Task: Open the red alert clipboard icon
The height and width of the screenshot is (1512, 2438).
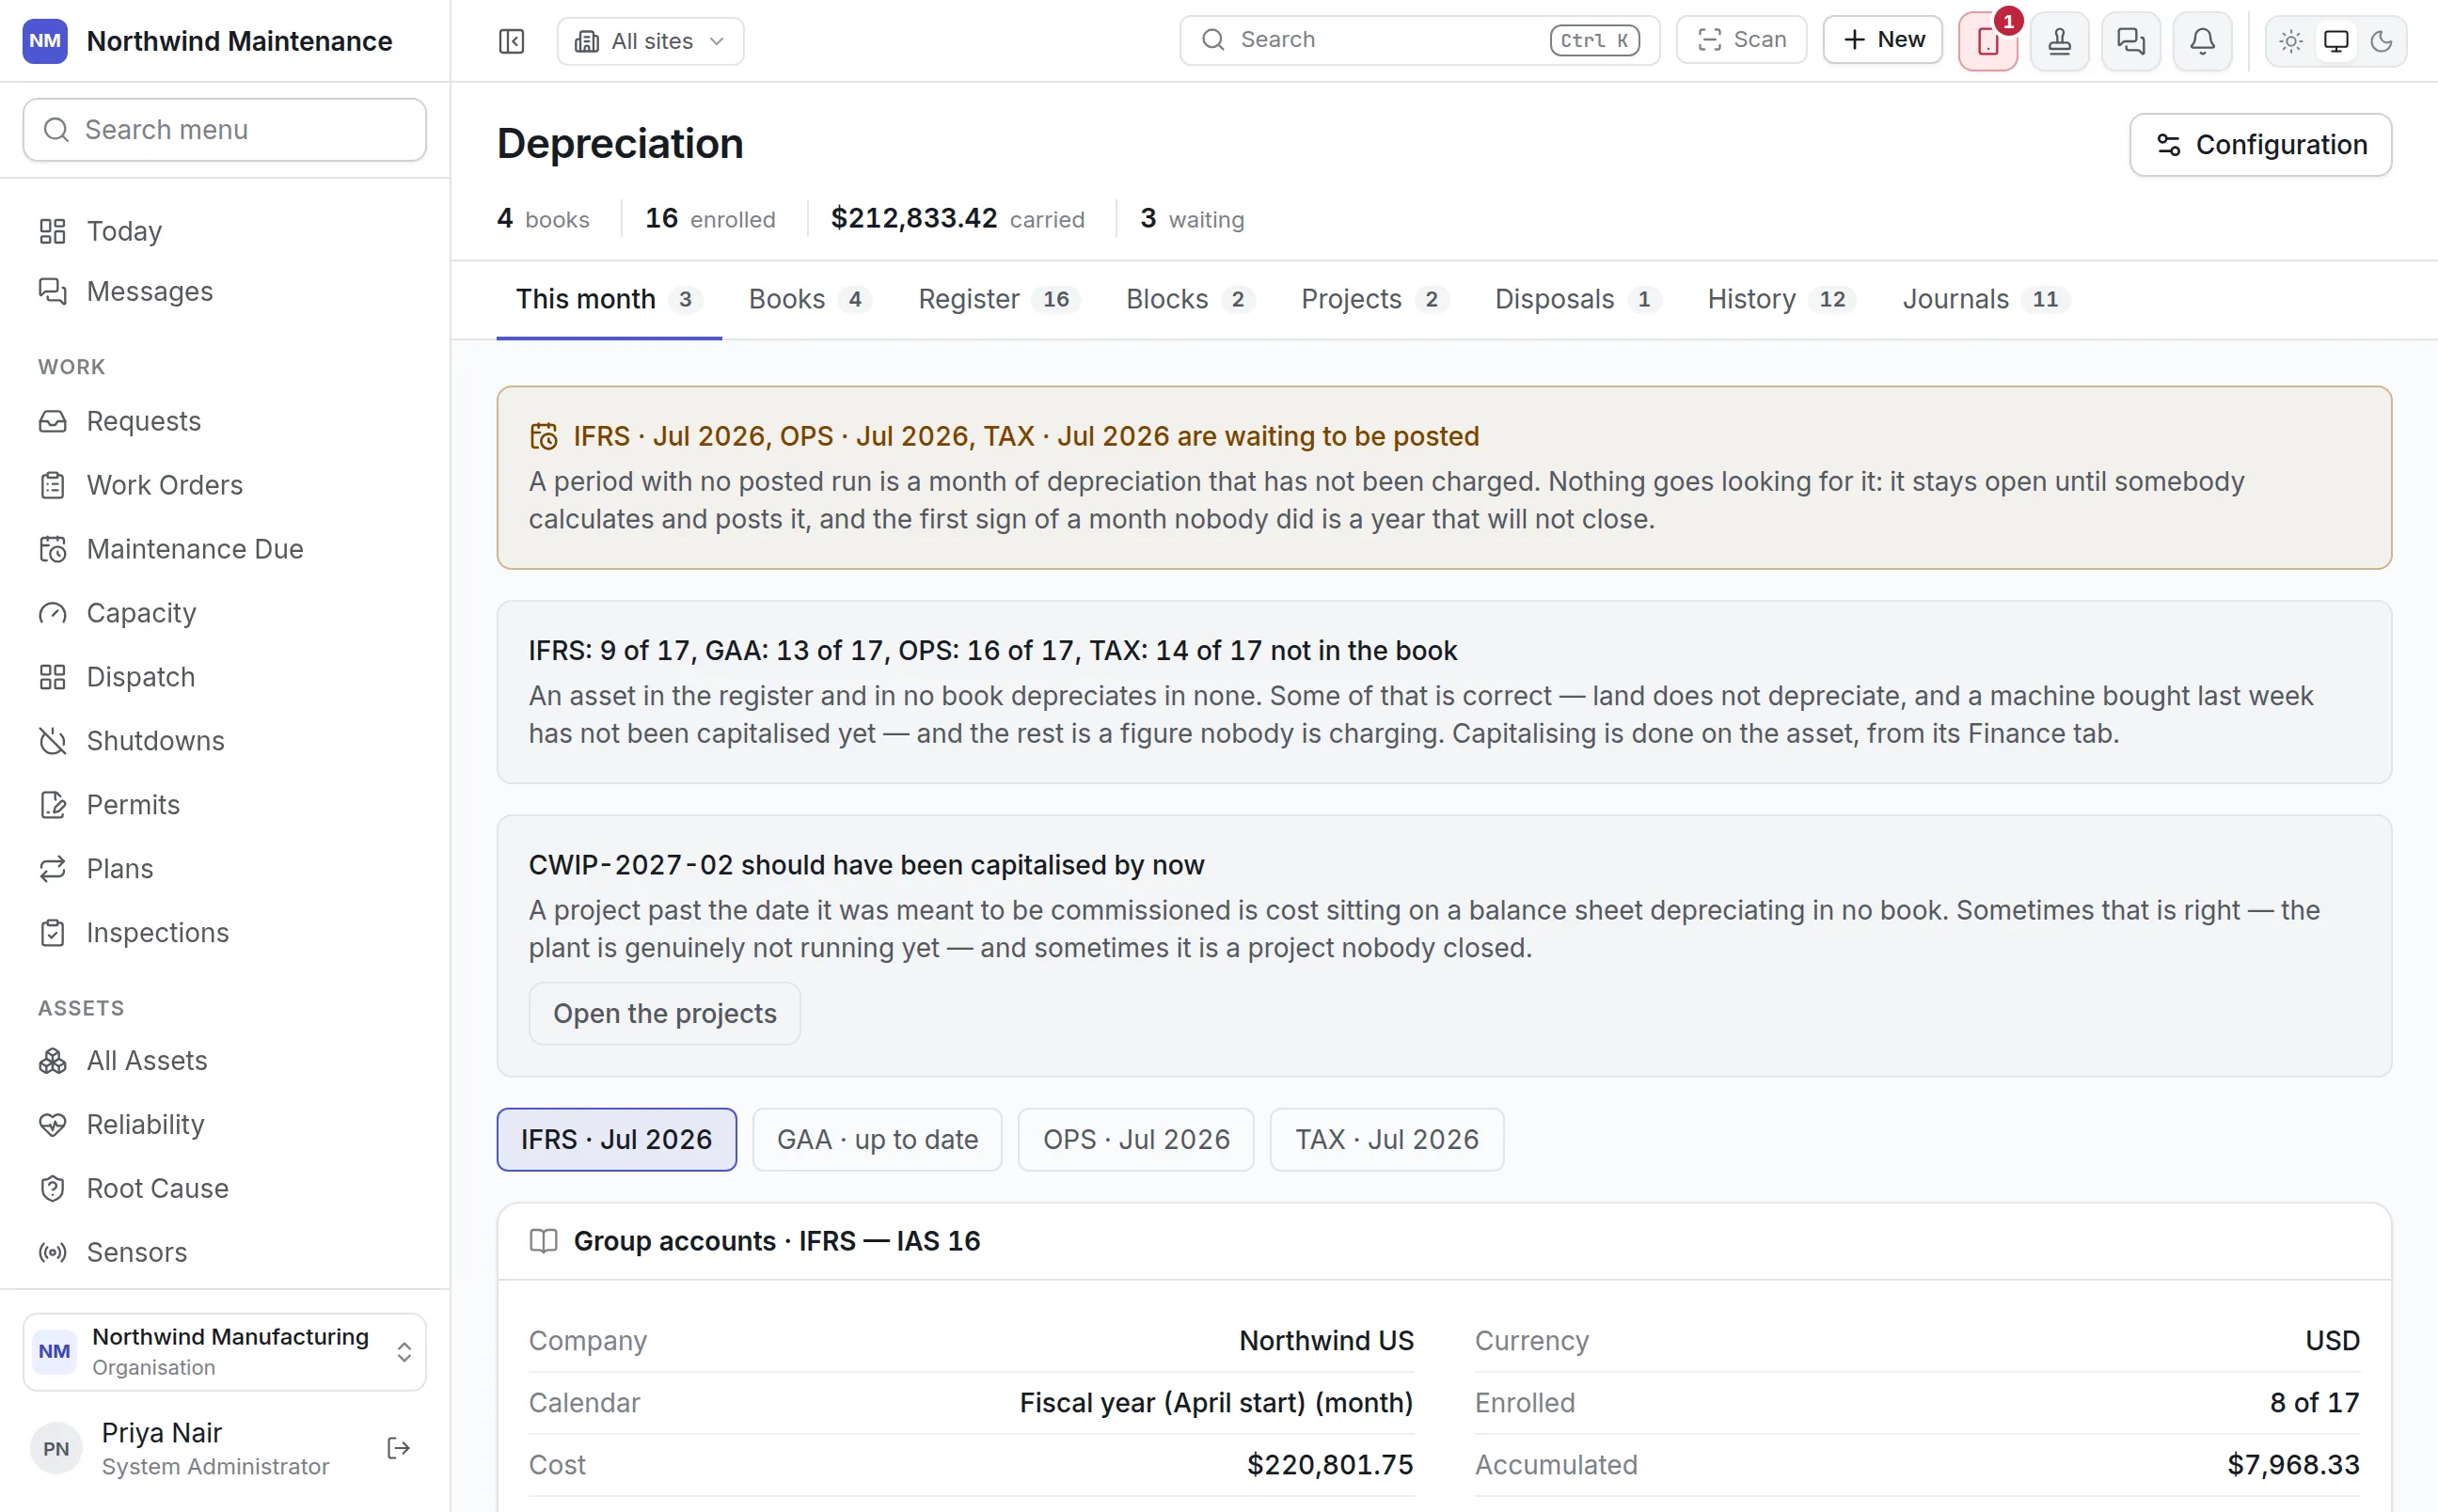Action: click(x=1988, y=41)
